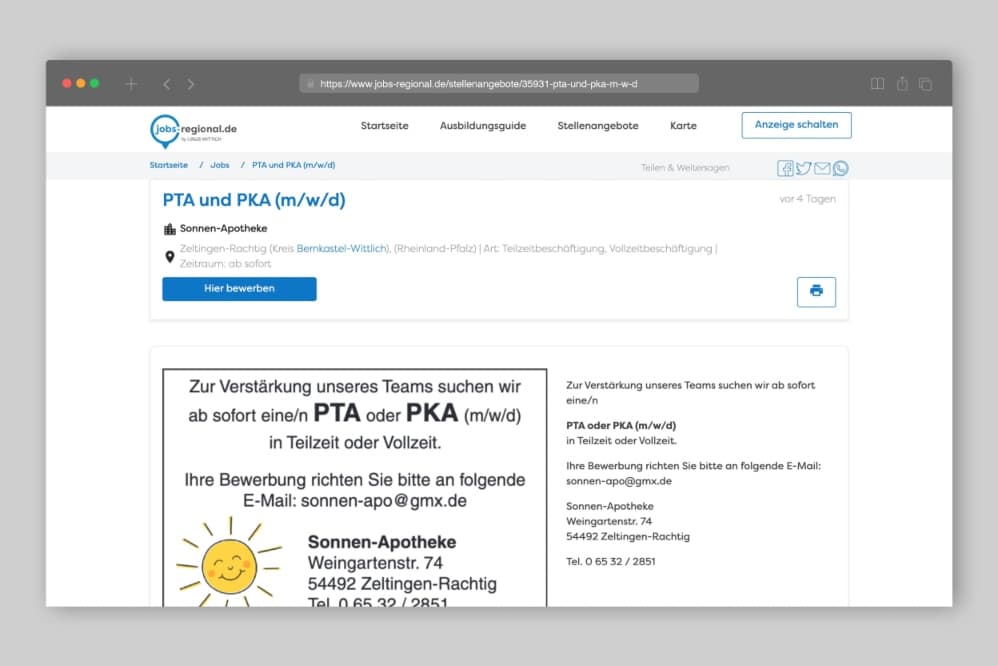Click the 'vor 4 Tagen' posting date
This screenshot has height=666, width=998.
point(807,199)
